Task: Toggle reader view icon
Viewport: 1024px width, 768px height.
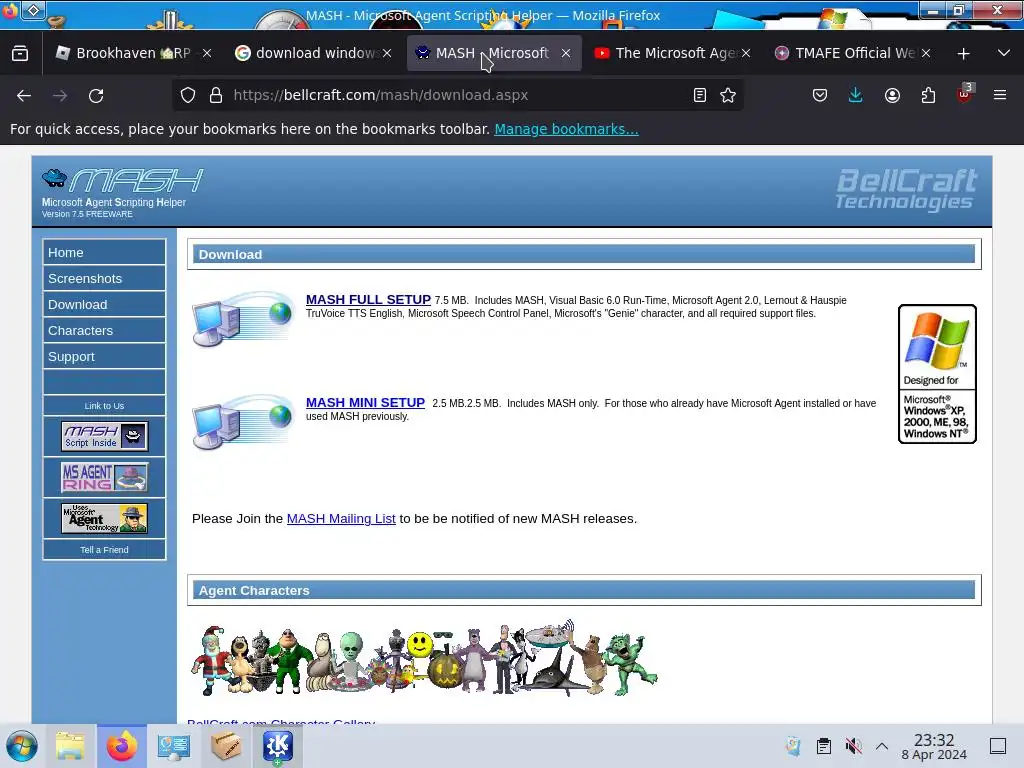Action: (699, 95)
